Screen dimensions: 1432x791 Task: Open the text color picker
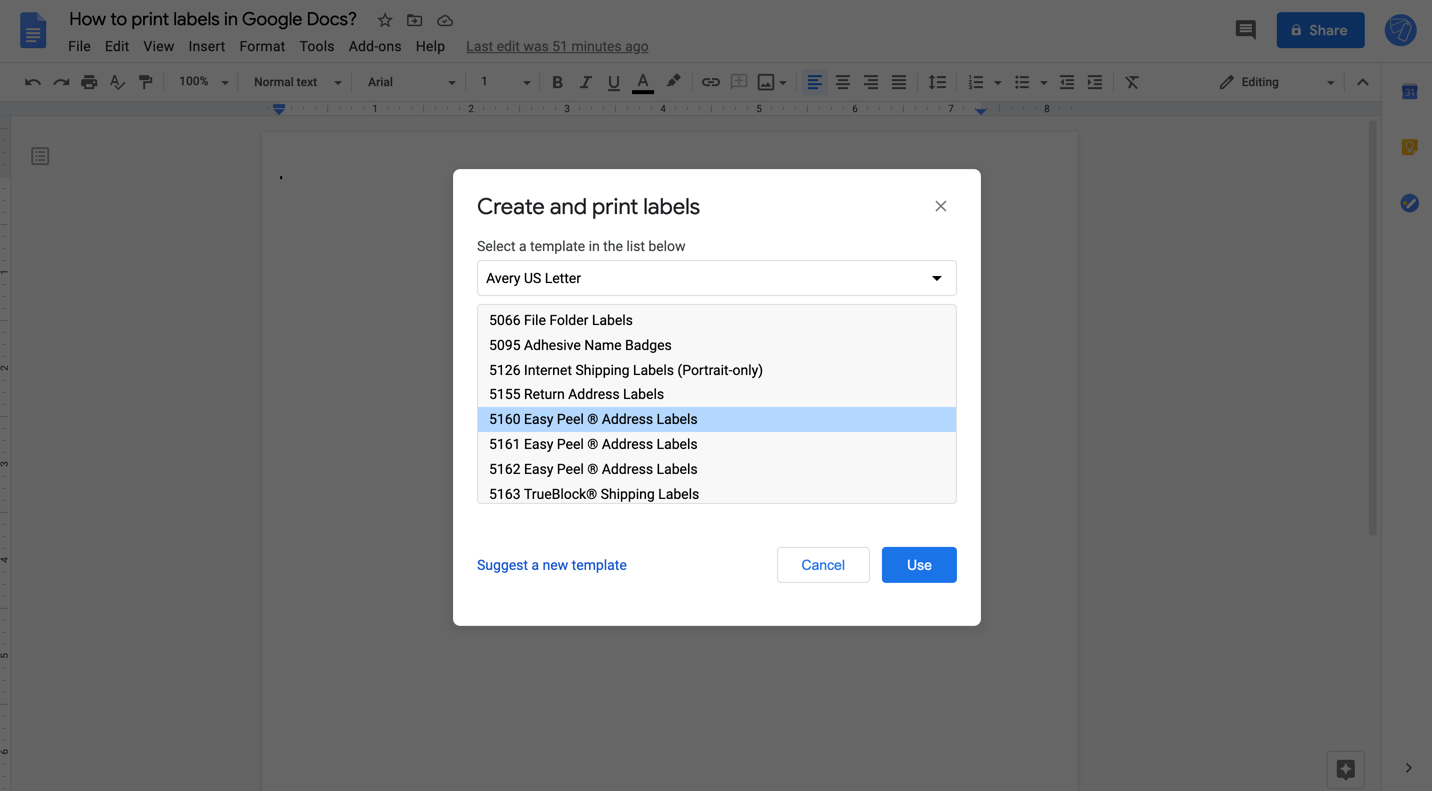(x=643, y=82)
